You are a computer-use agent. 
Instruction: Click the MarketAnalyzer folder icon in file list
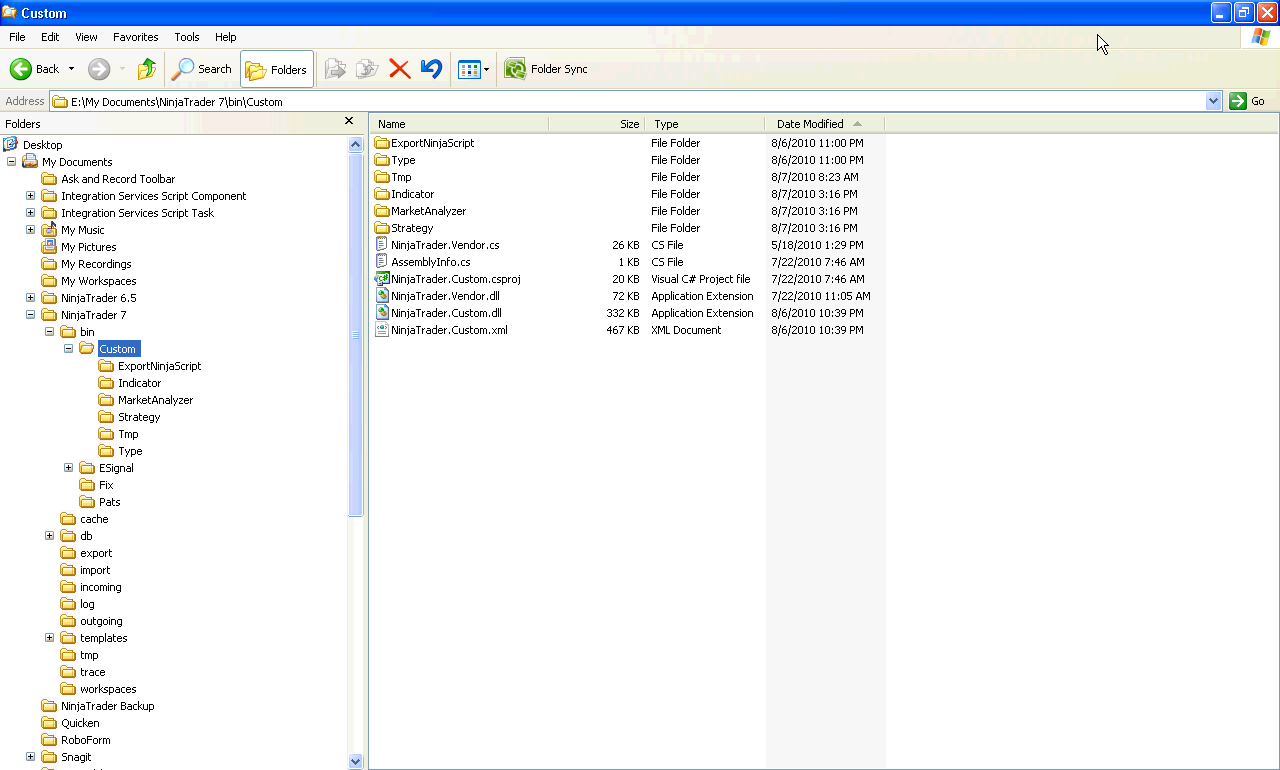(x=382, y=211)
